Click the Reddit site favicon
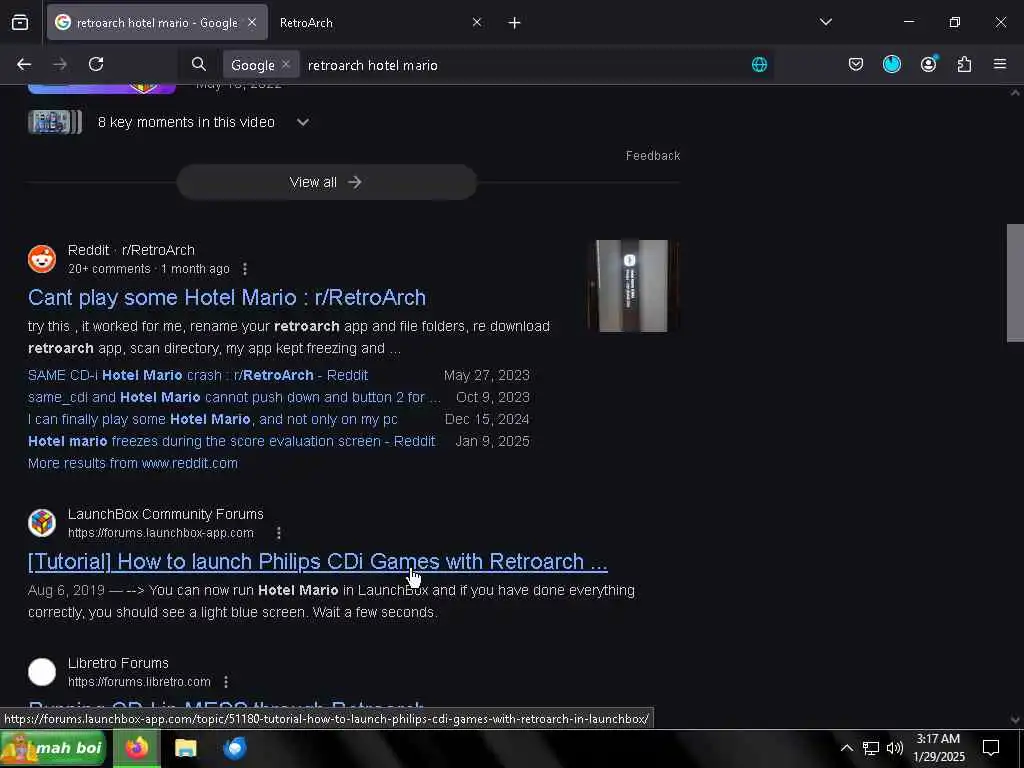The image size is (1024, 768). point(42,259)
